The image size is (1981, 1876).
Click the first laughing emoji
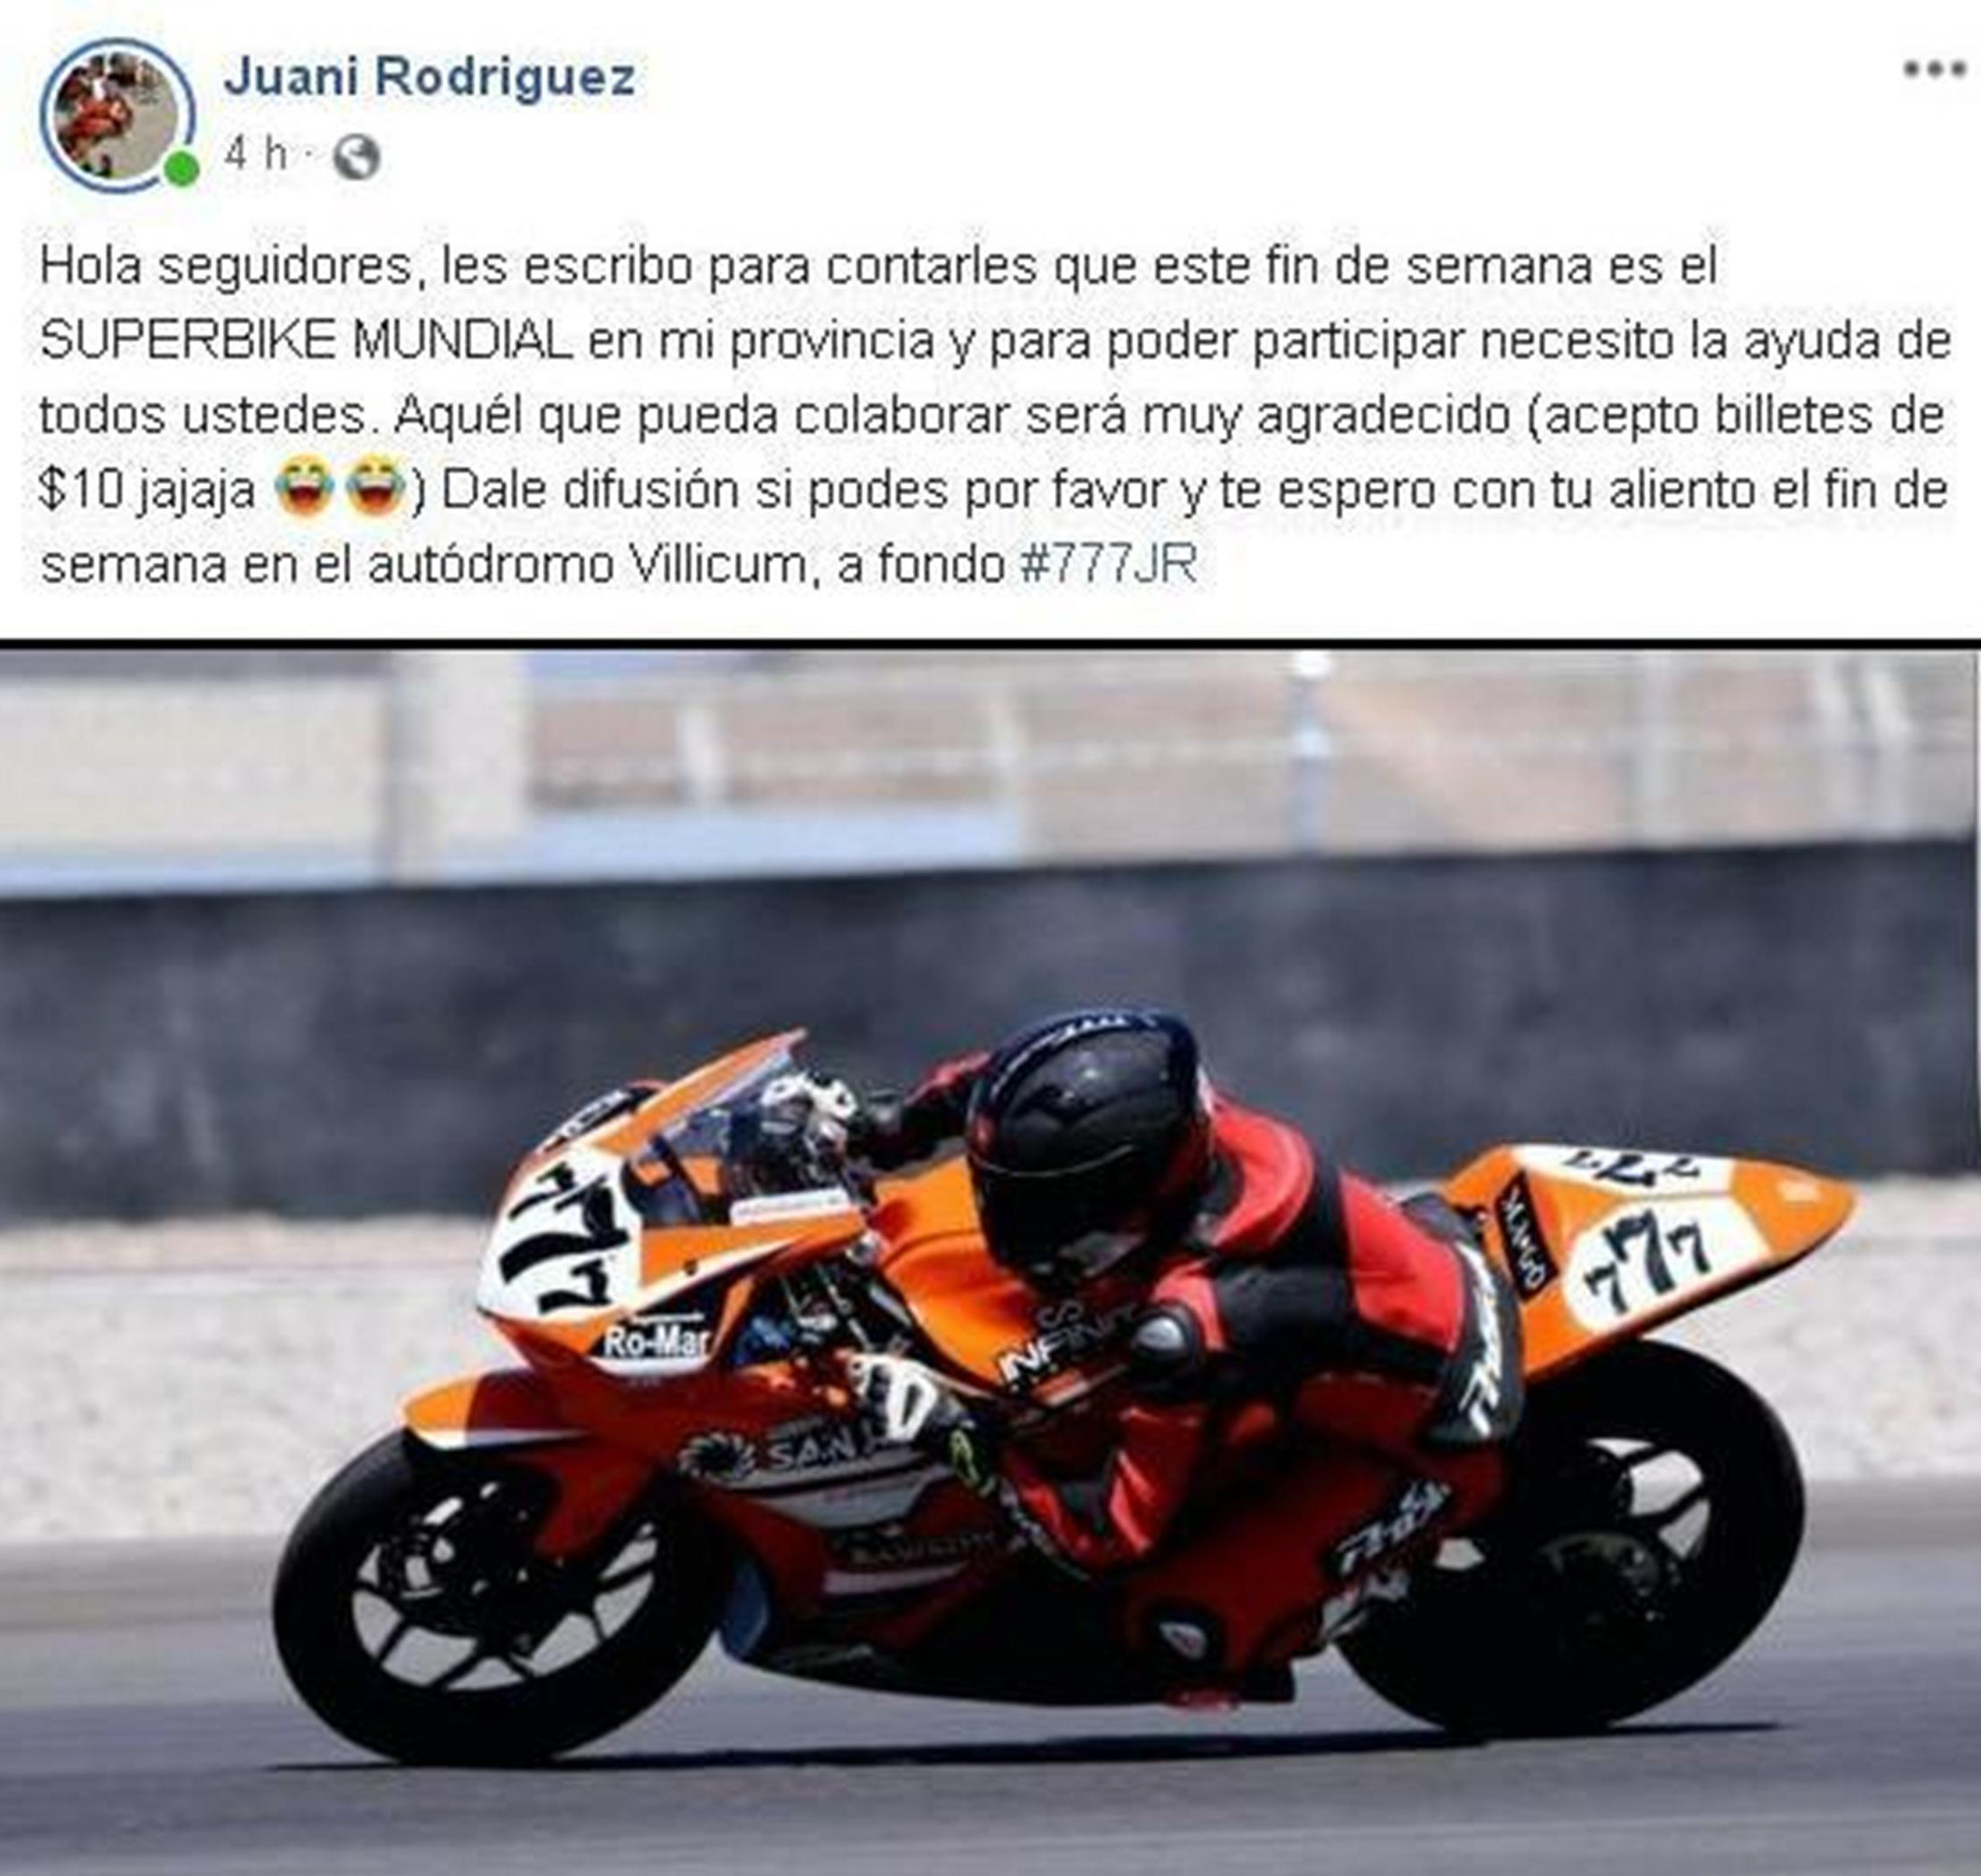(304, 488)
